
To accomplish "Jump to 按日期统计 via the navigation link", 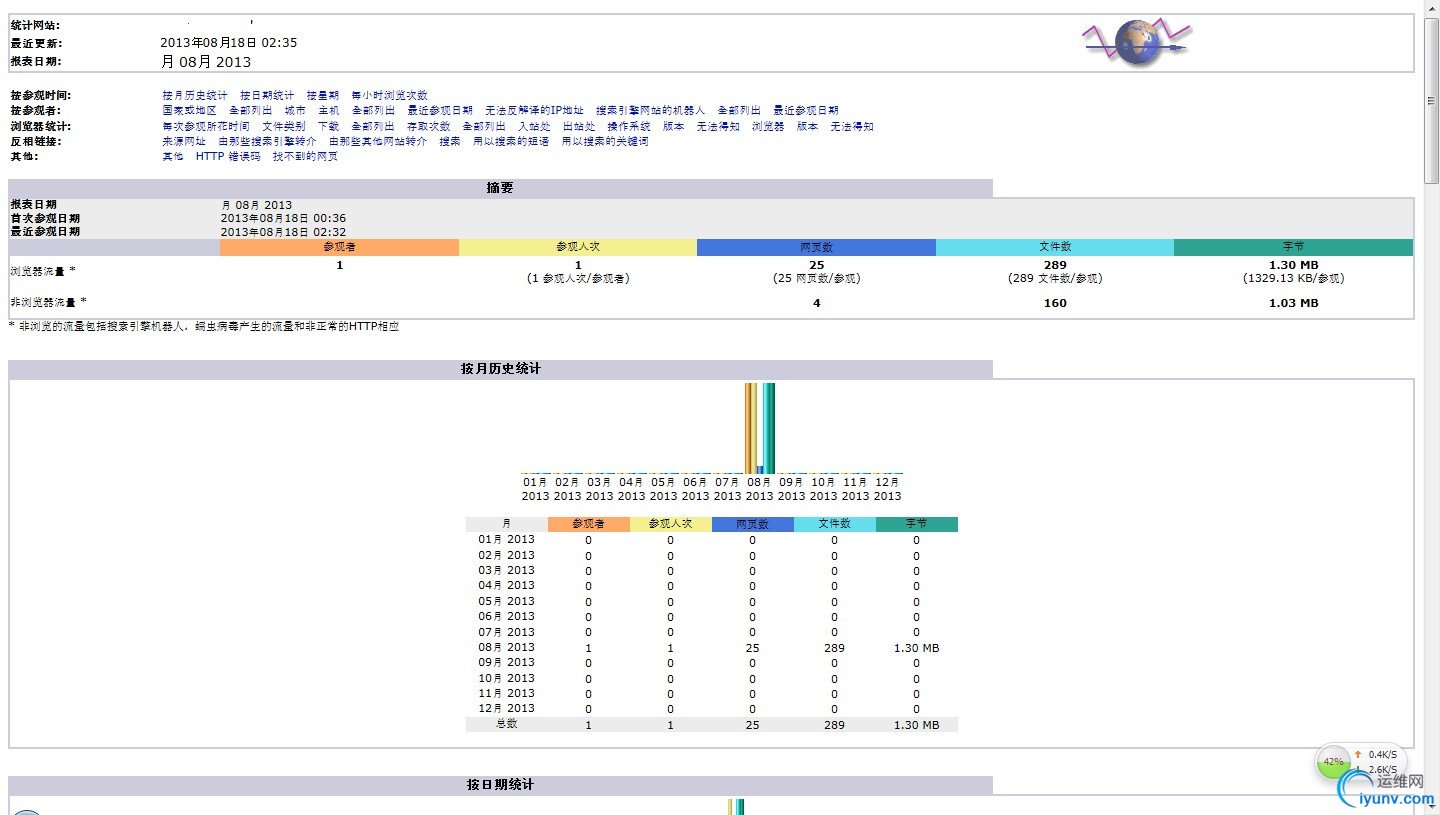I will point(267,96).
